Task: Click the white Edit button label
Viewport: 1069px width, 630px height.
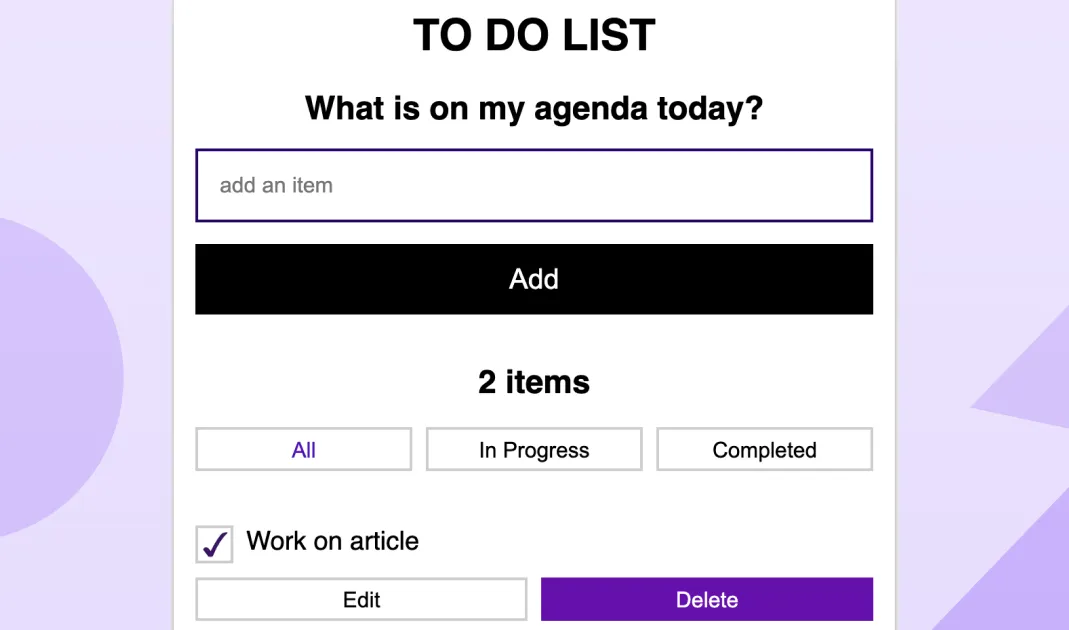Action: tap(361, 600)
